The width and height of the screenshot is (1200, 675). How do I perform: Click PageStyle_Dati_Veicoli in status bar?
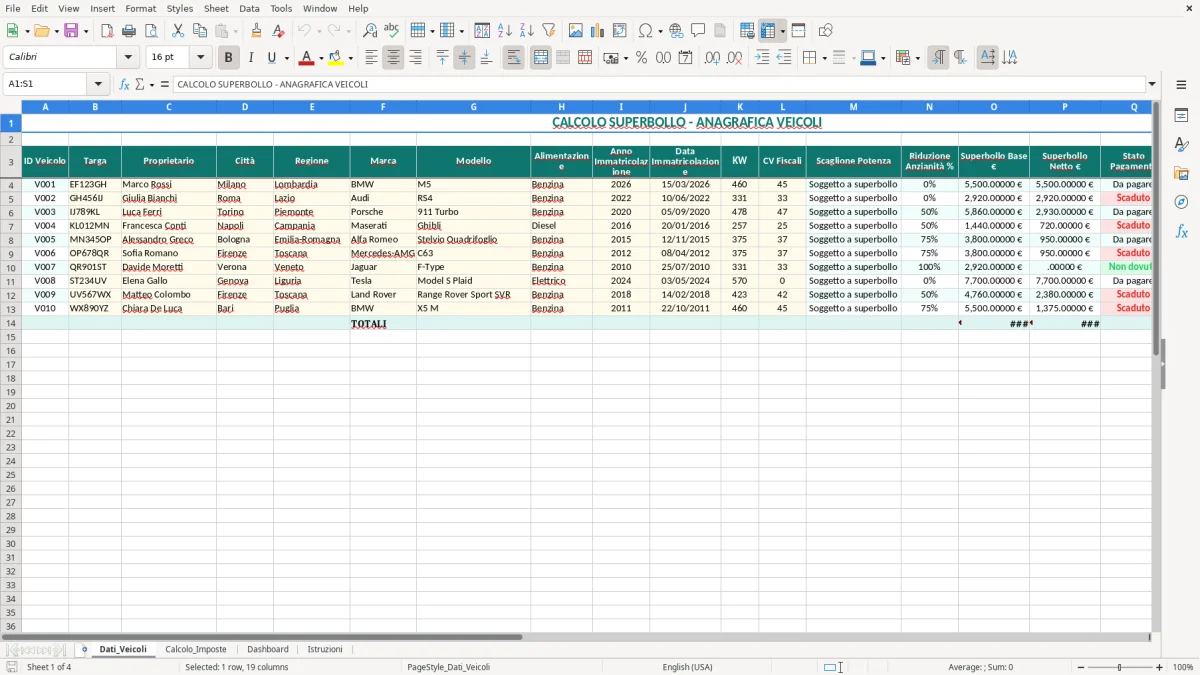(x=448, y=667)
